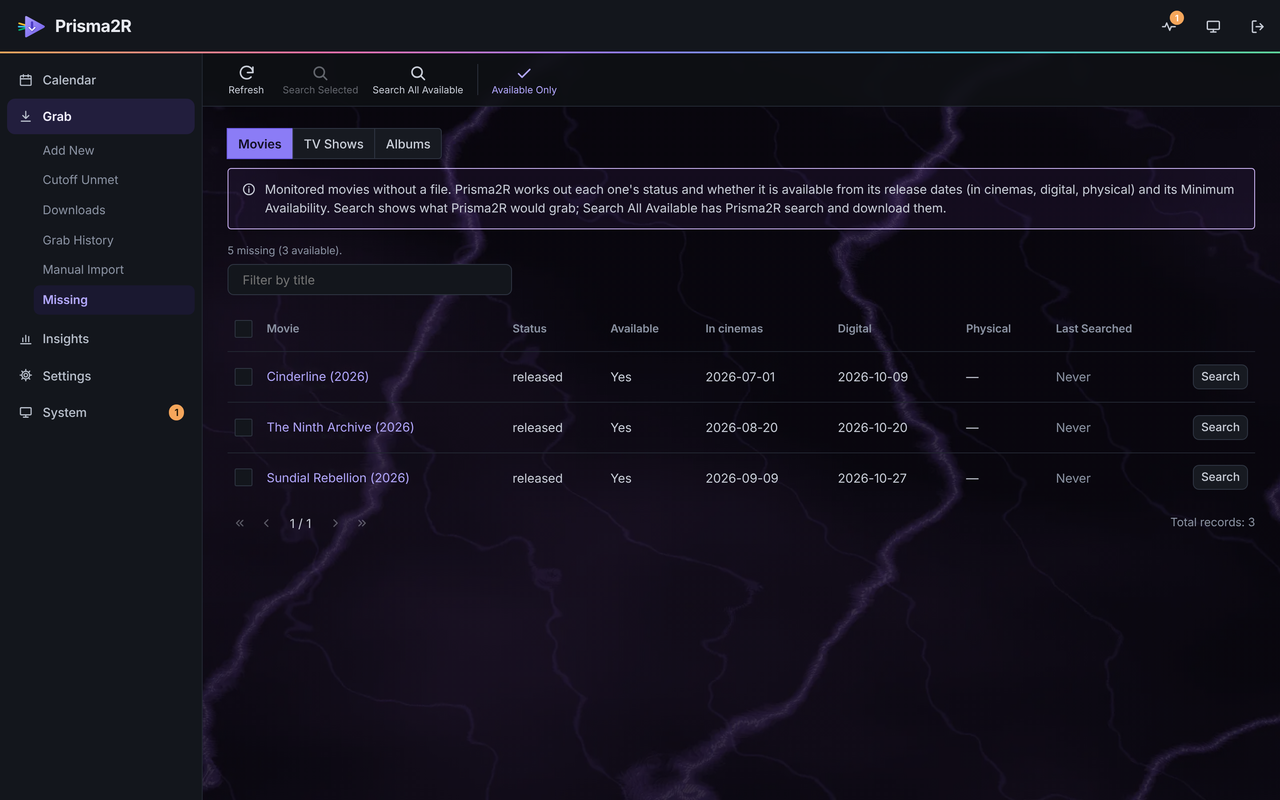Go to last page of results

tap(362, 523)
